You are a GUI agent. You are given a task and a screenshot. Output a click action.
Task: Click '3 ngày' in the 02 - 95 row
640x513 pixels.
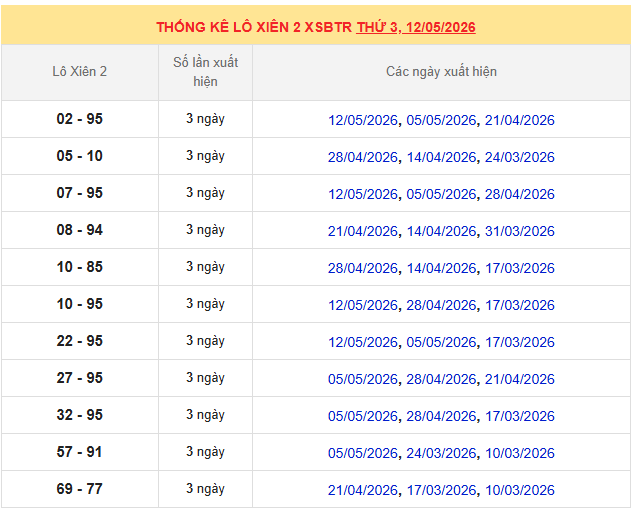(x=205, y=119)
